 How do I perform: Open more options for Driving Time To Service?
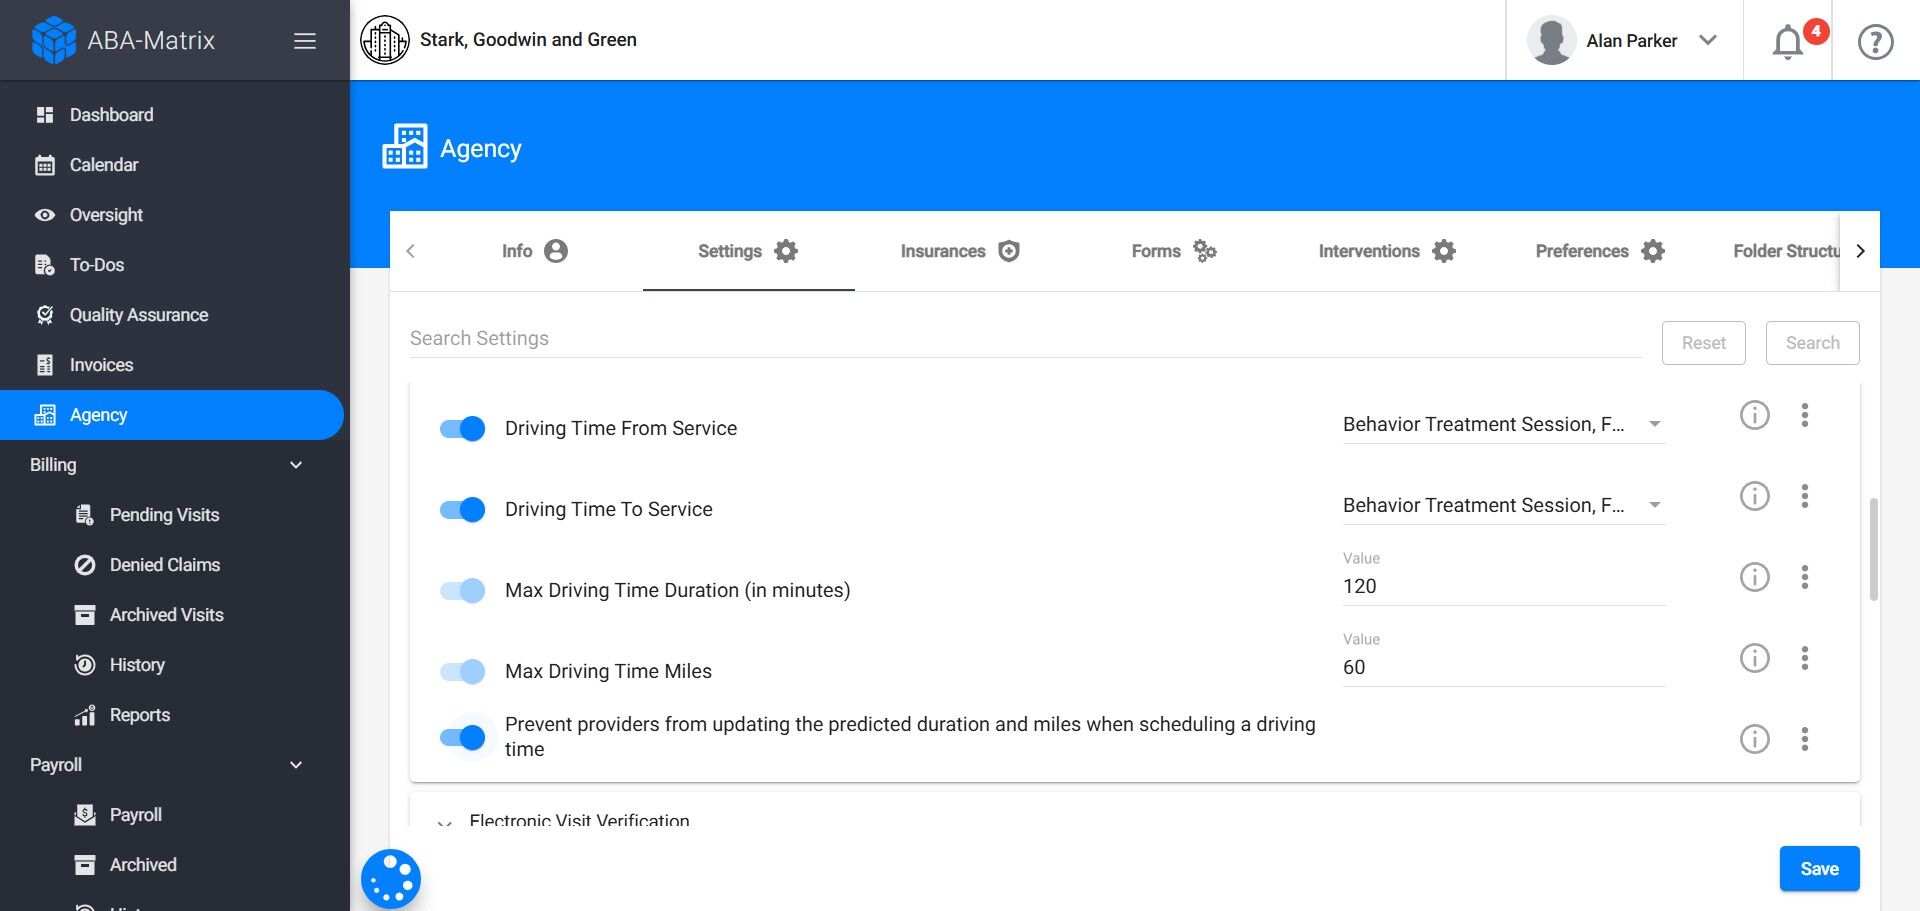(1805, 496)
